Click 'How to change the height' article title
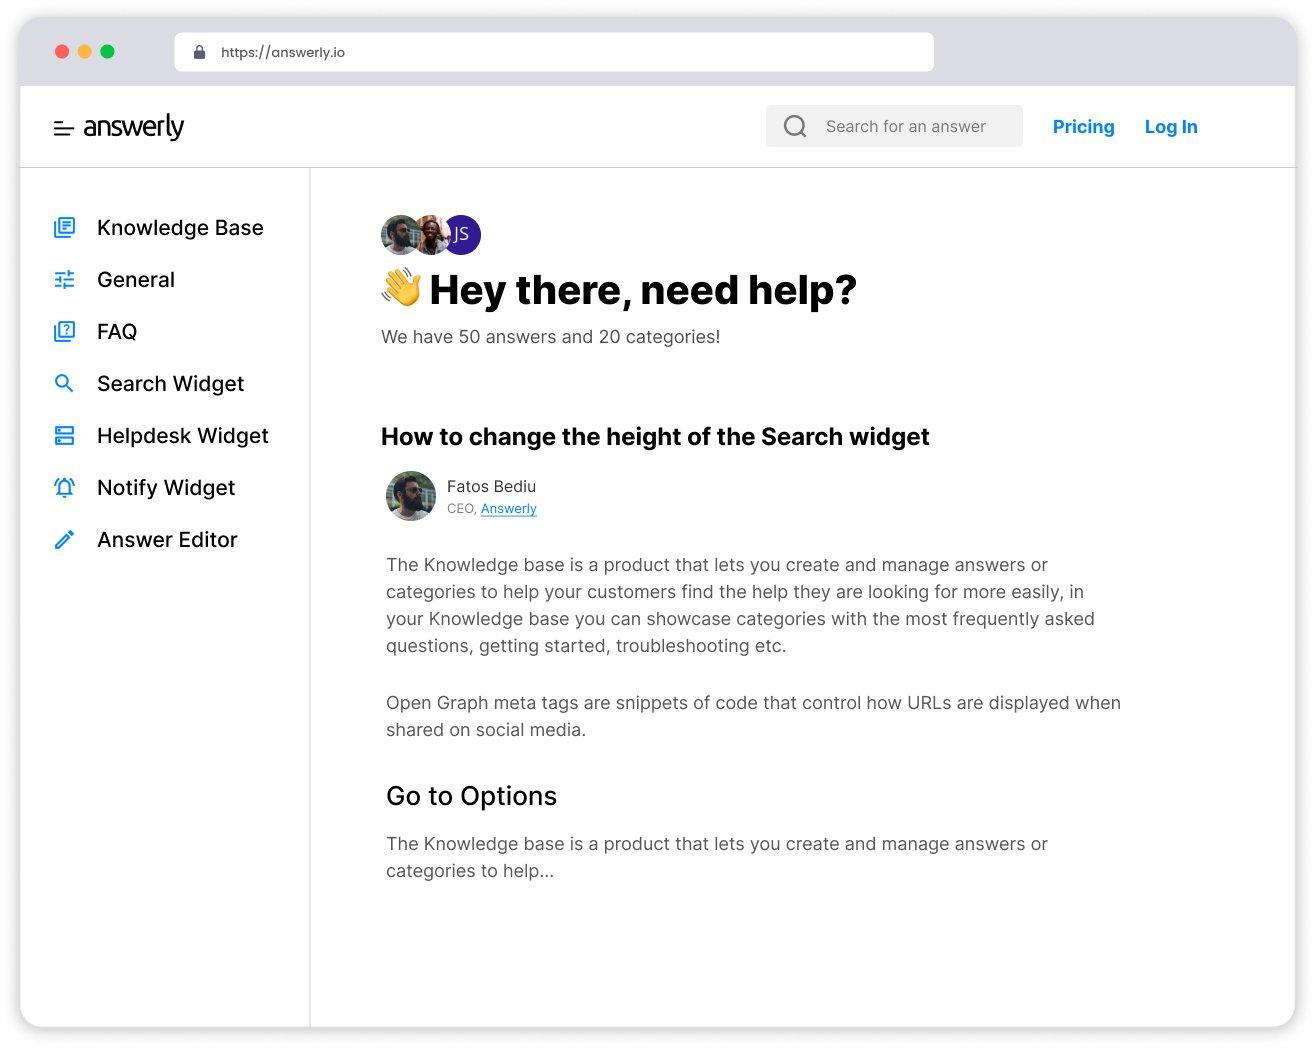The height and width of the screenshot is (1049, 1315). [655, 437]
